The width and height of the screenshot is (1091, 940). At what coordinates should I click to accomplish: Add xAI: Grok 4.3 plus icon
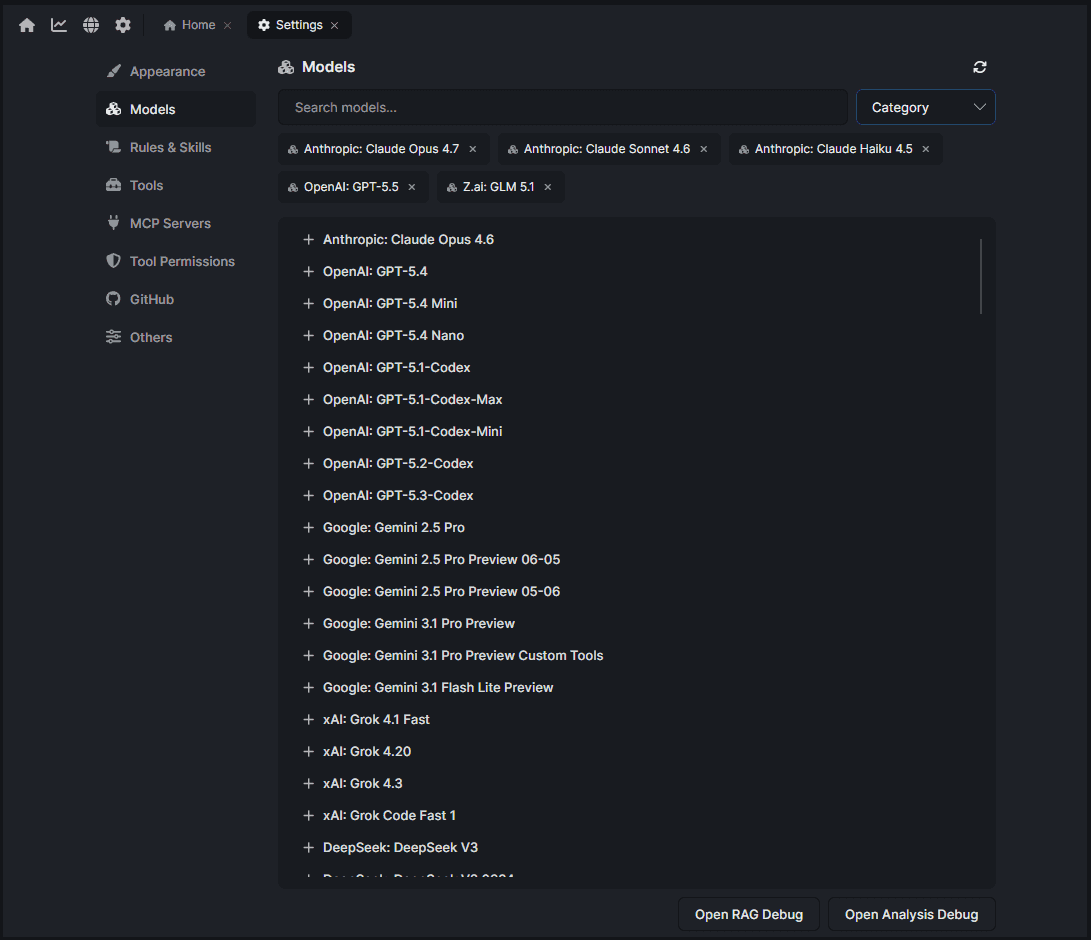tap(309, 783)
